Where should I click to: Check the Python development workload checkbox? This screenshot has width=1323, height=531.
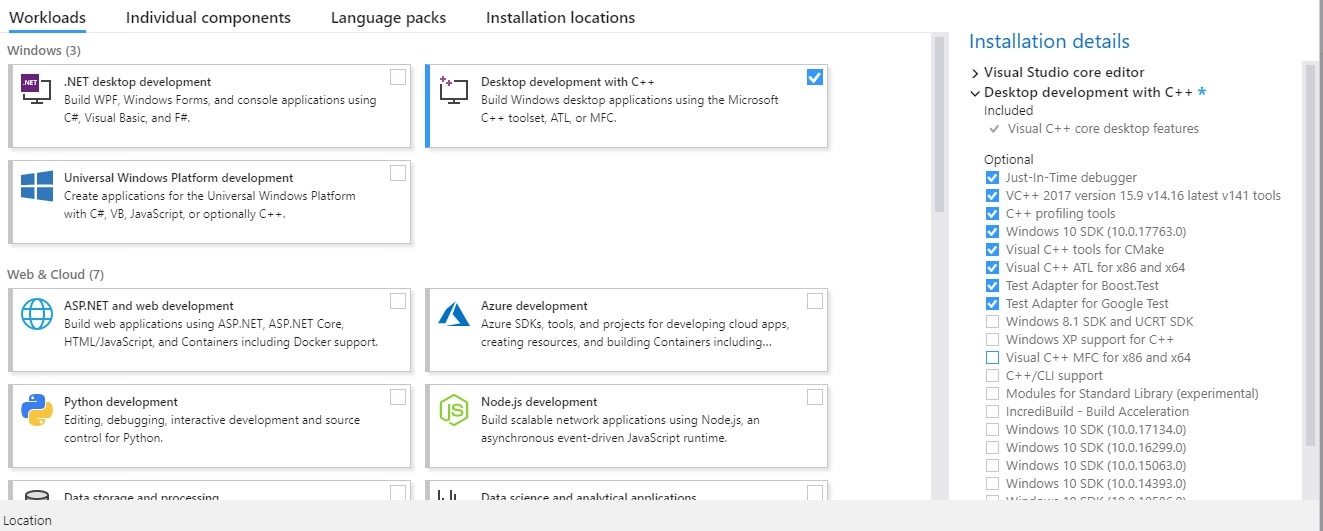pos(398,397)
